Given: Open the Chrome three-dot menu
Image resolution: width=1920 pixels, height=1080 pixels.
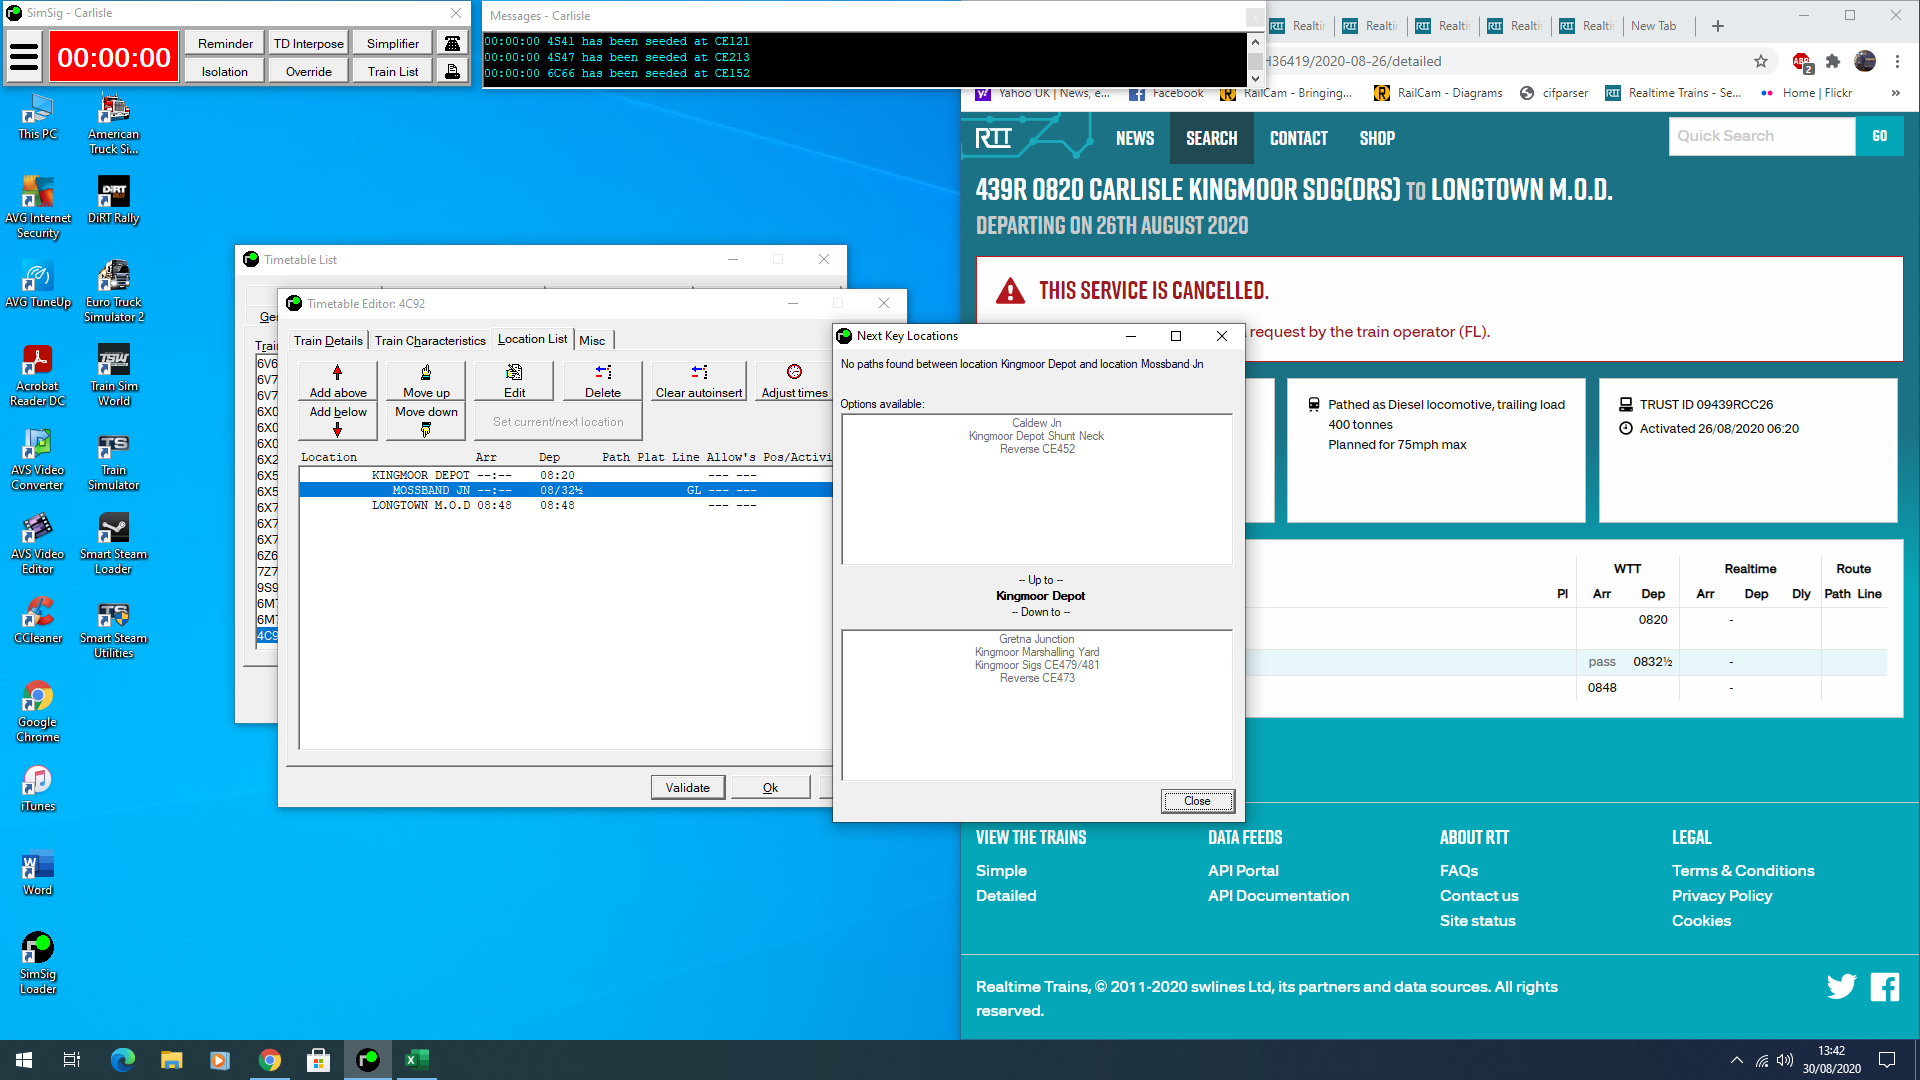Looking at the screenshot, I should (1897, 61).
